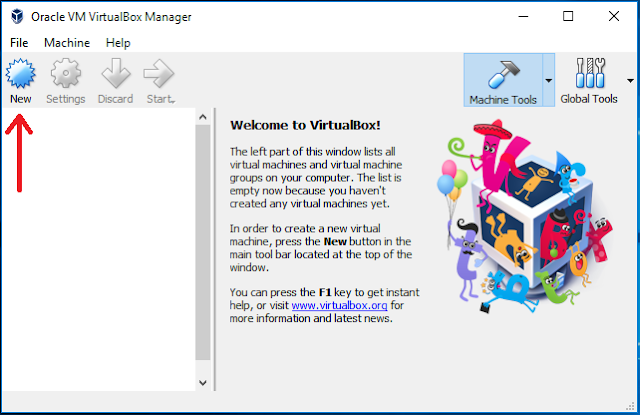Open the File menu
This screenshot has height=415, width=640.
19,43
